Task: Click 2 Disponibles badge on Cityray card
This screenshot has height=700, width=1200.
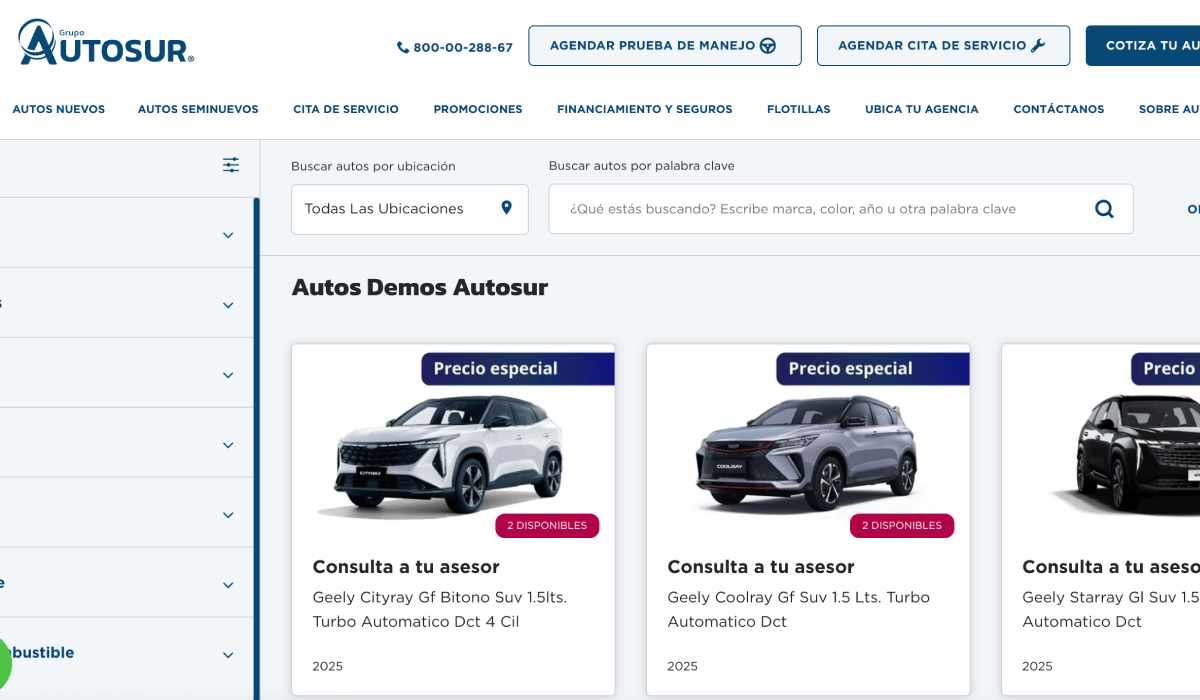Action: (x=547, y=525)
